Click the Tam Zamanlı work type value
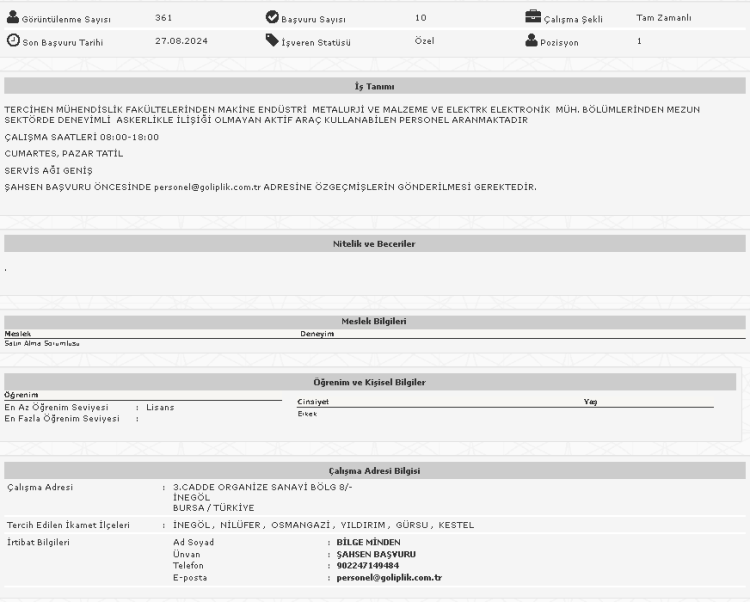This screenshot has width=750, height=602. [x=663, y=18]
